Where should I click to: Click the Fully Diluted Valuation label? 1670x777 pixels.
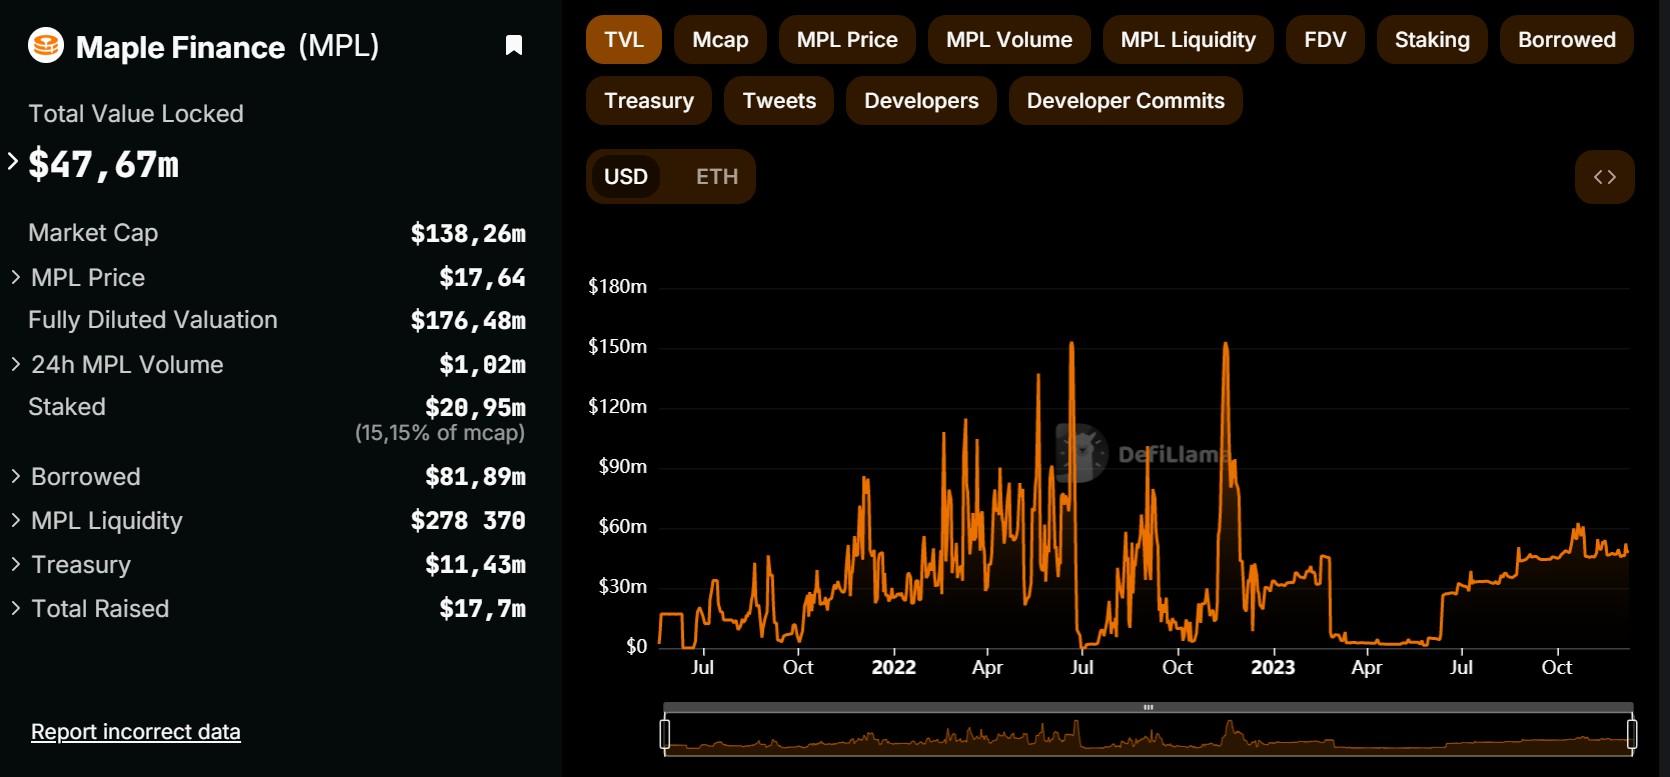click(153, 320)
